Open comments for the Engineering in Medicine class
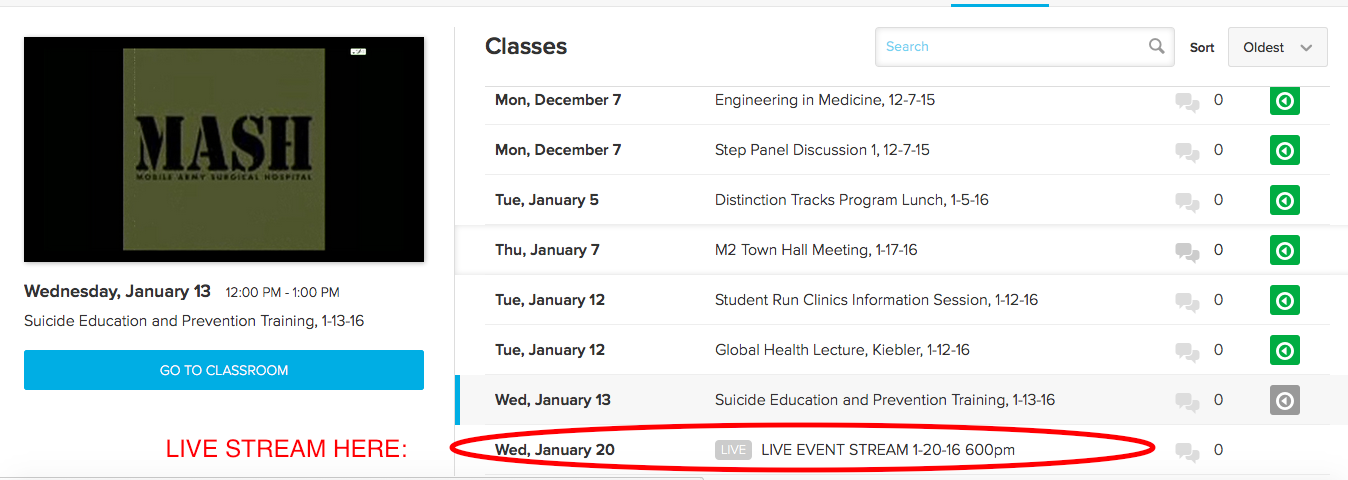 [1188, 101]
